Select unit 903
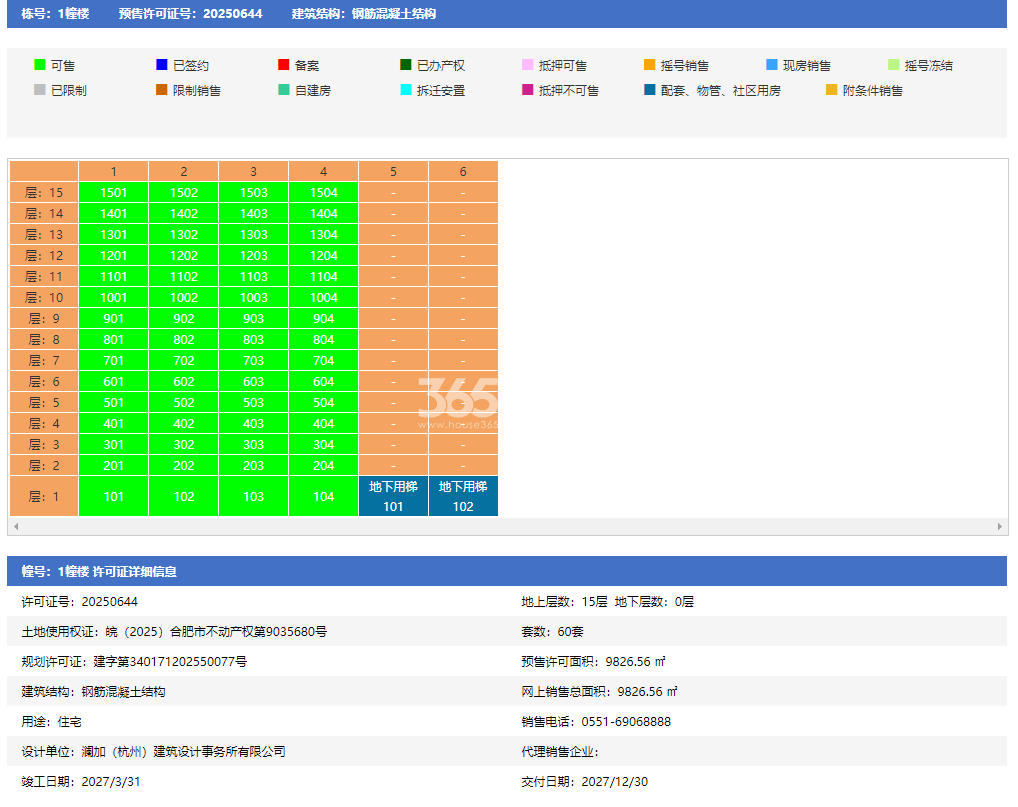Viewport: 1018px width, 807px height. pyautogui.click(x=253, y=318)
